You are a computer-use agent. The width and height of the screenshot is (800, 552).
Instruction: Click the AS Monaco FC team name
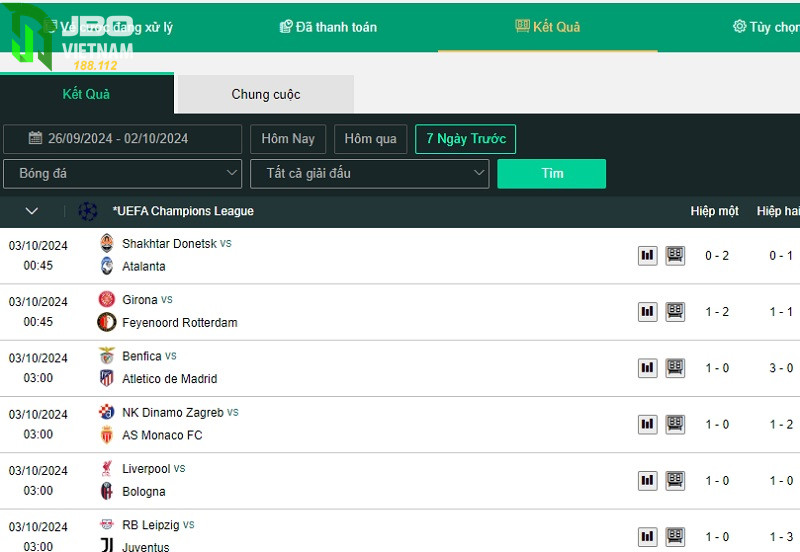tap(162, 435)
